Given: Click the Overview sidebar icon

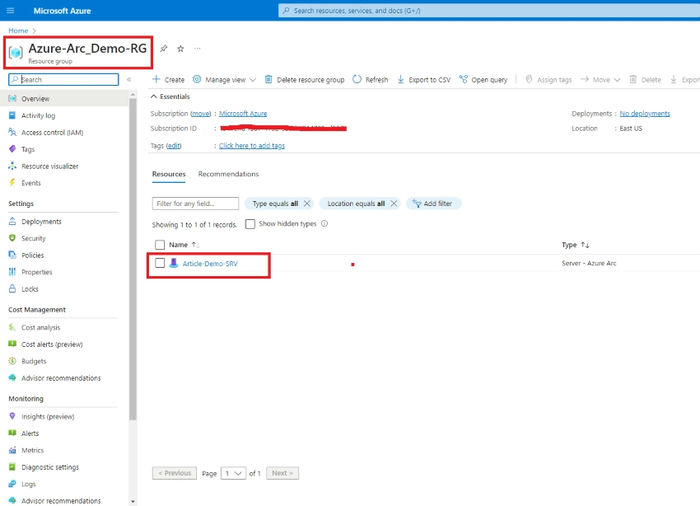Looking at the screenshot, I should tap(12, 98).
